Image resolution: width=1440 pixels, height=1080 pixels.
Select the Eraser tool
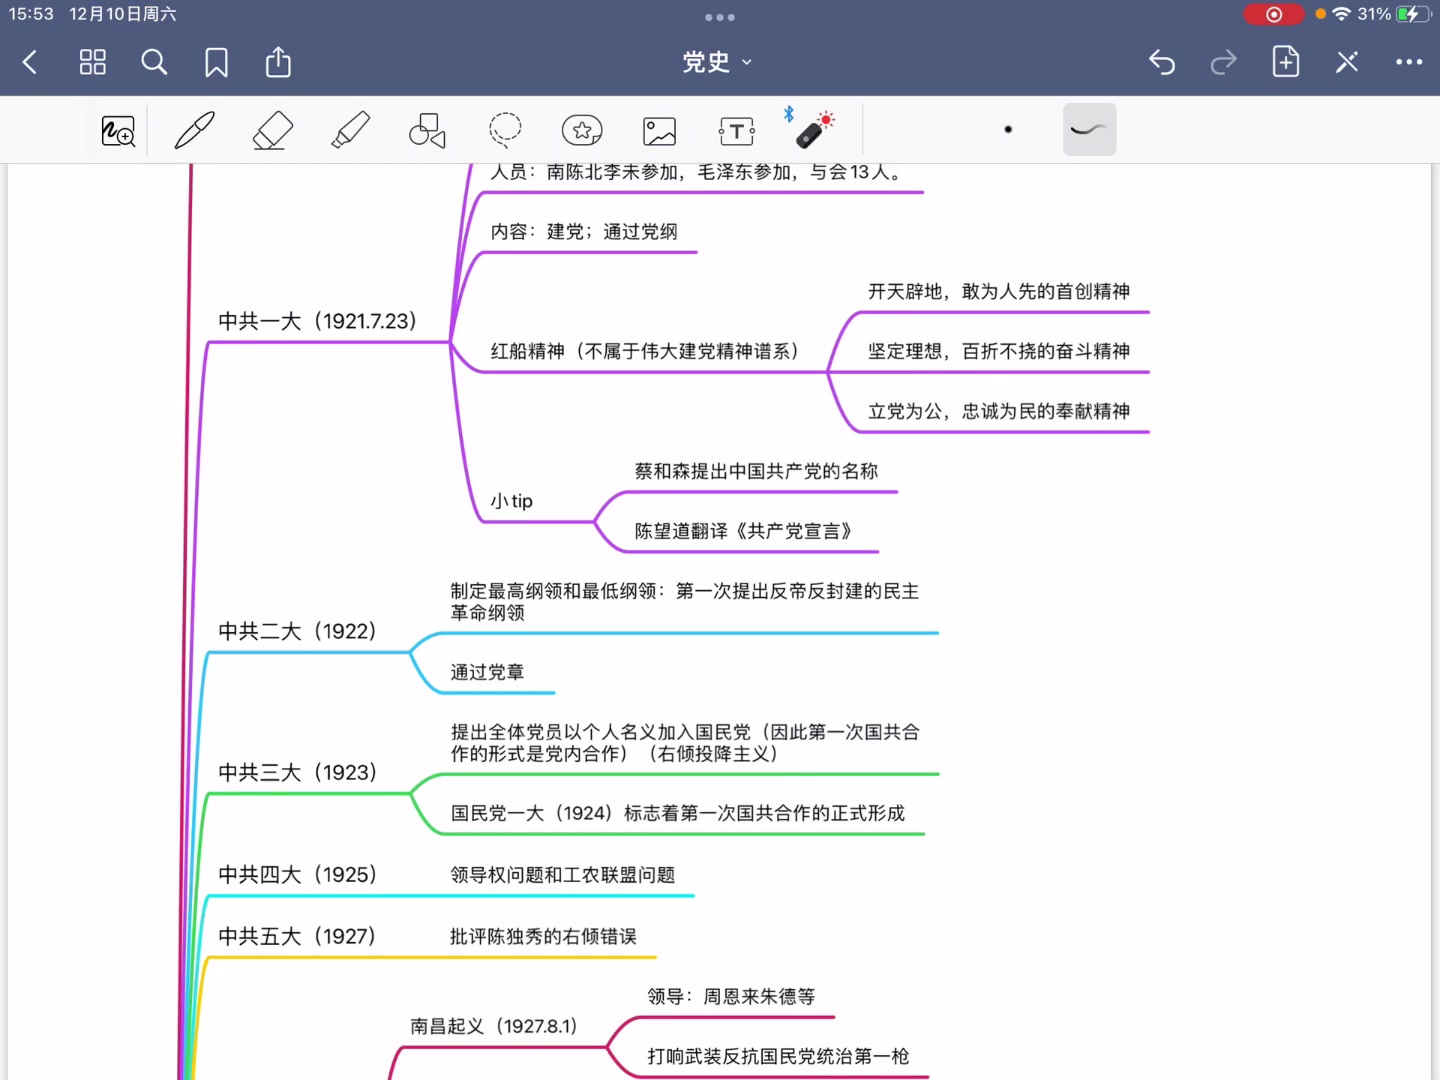pos(272,131)
